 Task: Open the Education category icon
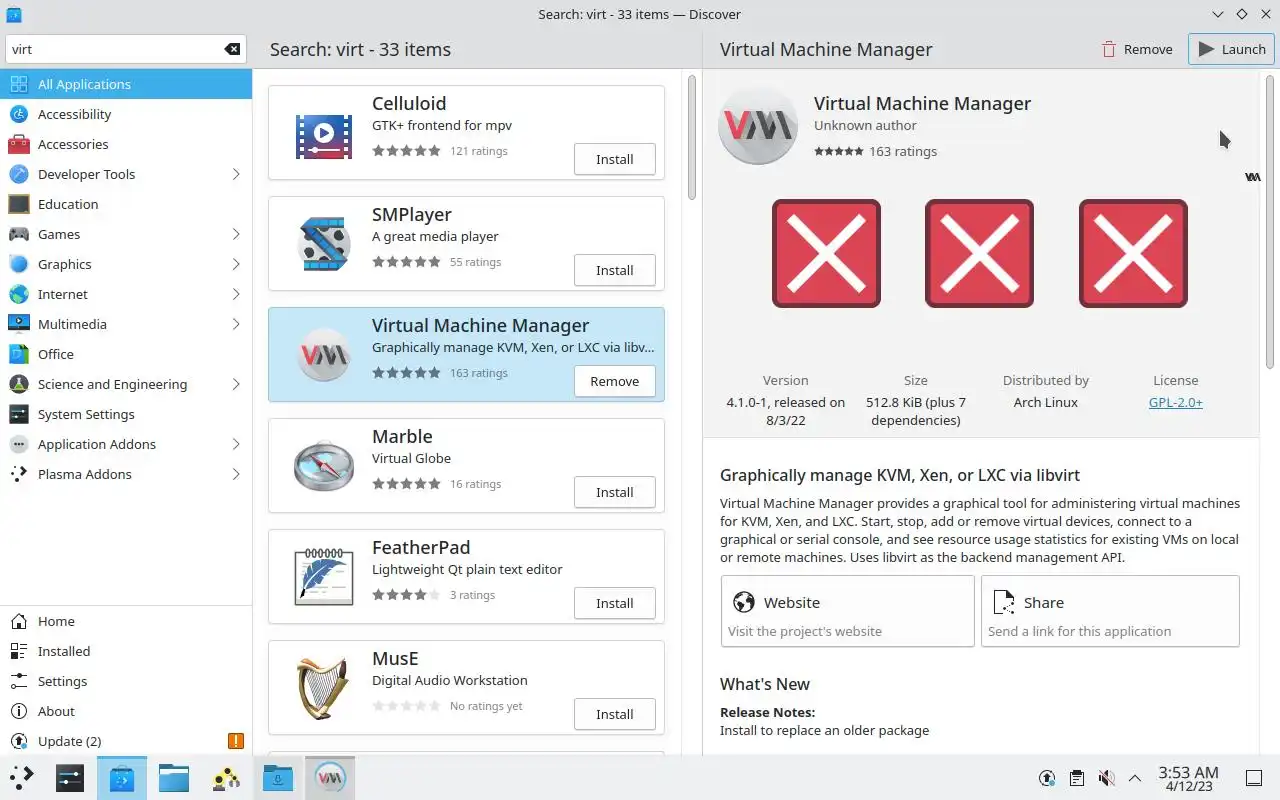[x=18, y=204]
